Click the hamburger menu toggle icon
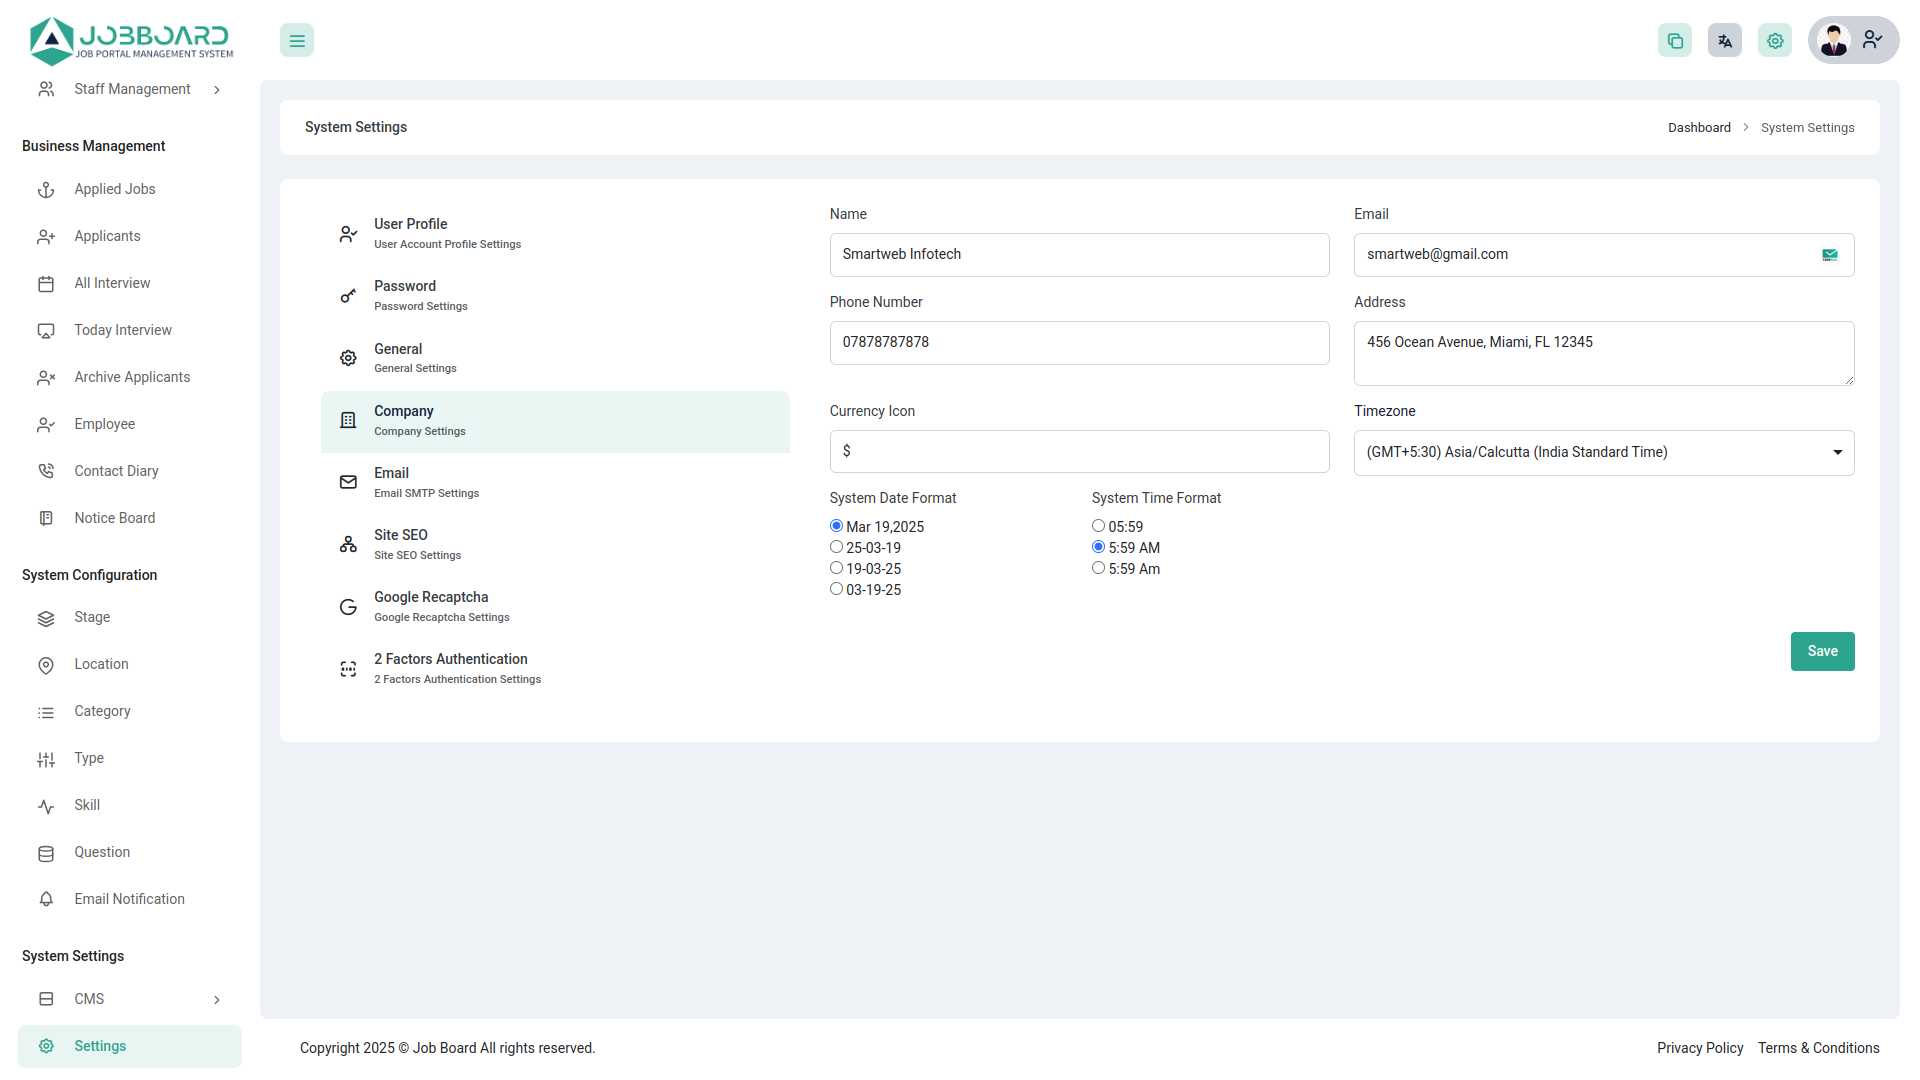This screenshot has width=1920, height=1080. coord(297,41)
